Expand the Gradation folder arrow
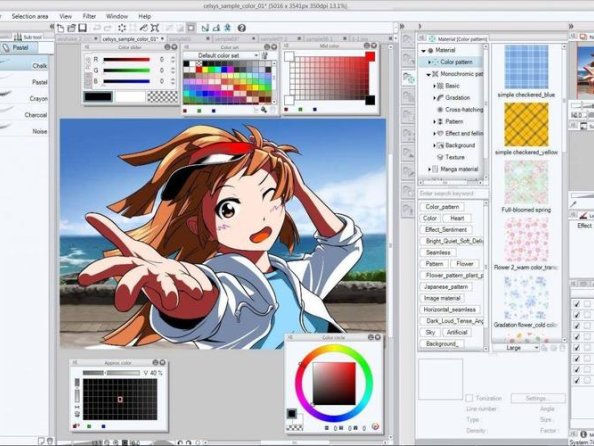Screen dimensions: 594x446 click(x=434, y=98)
